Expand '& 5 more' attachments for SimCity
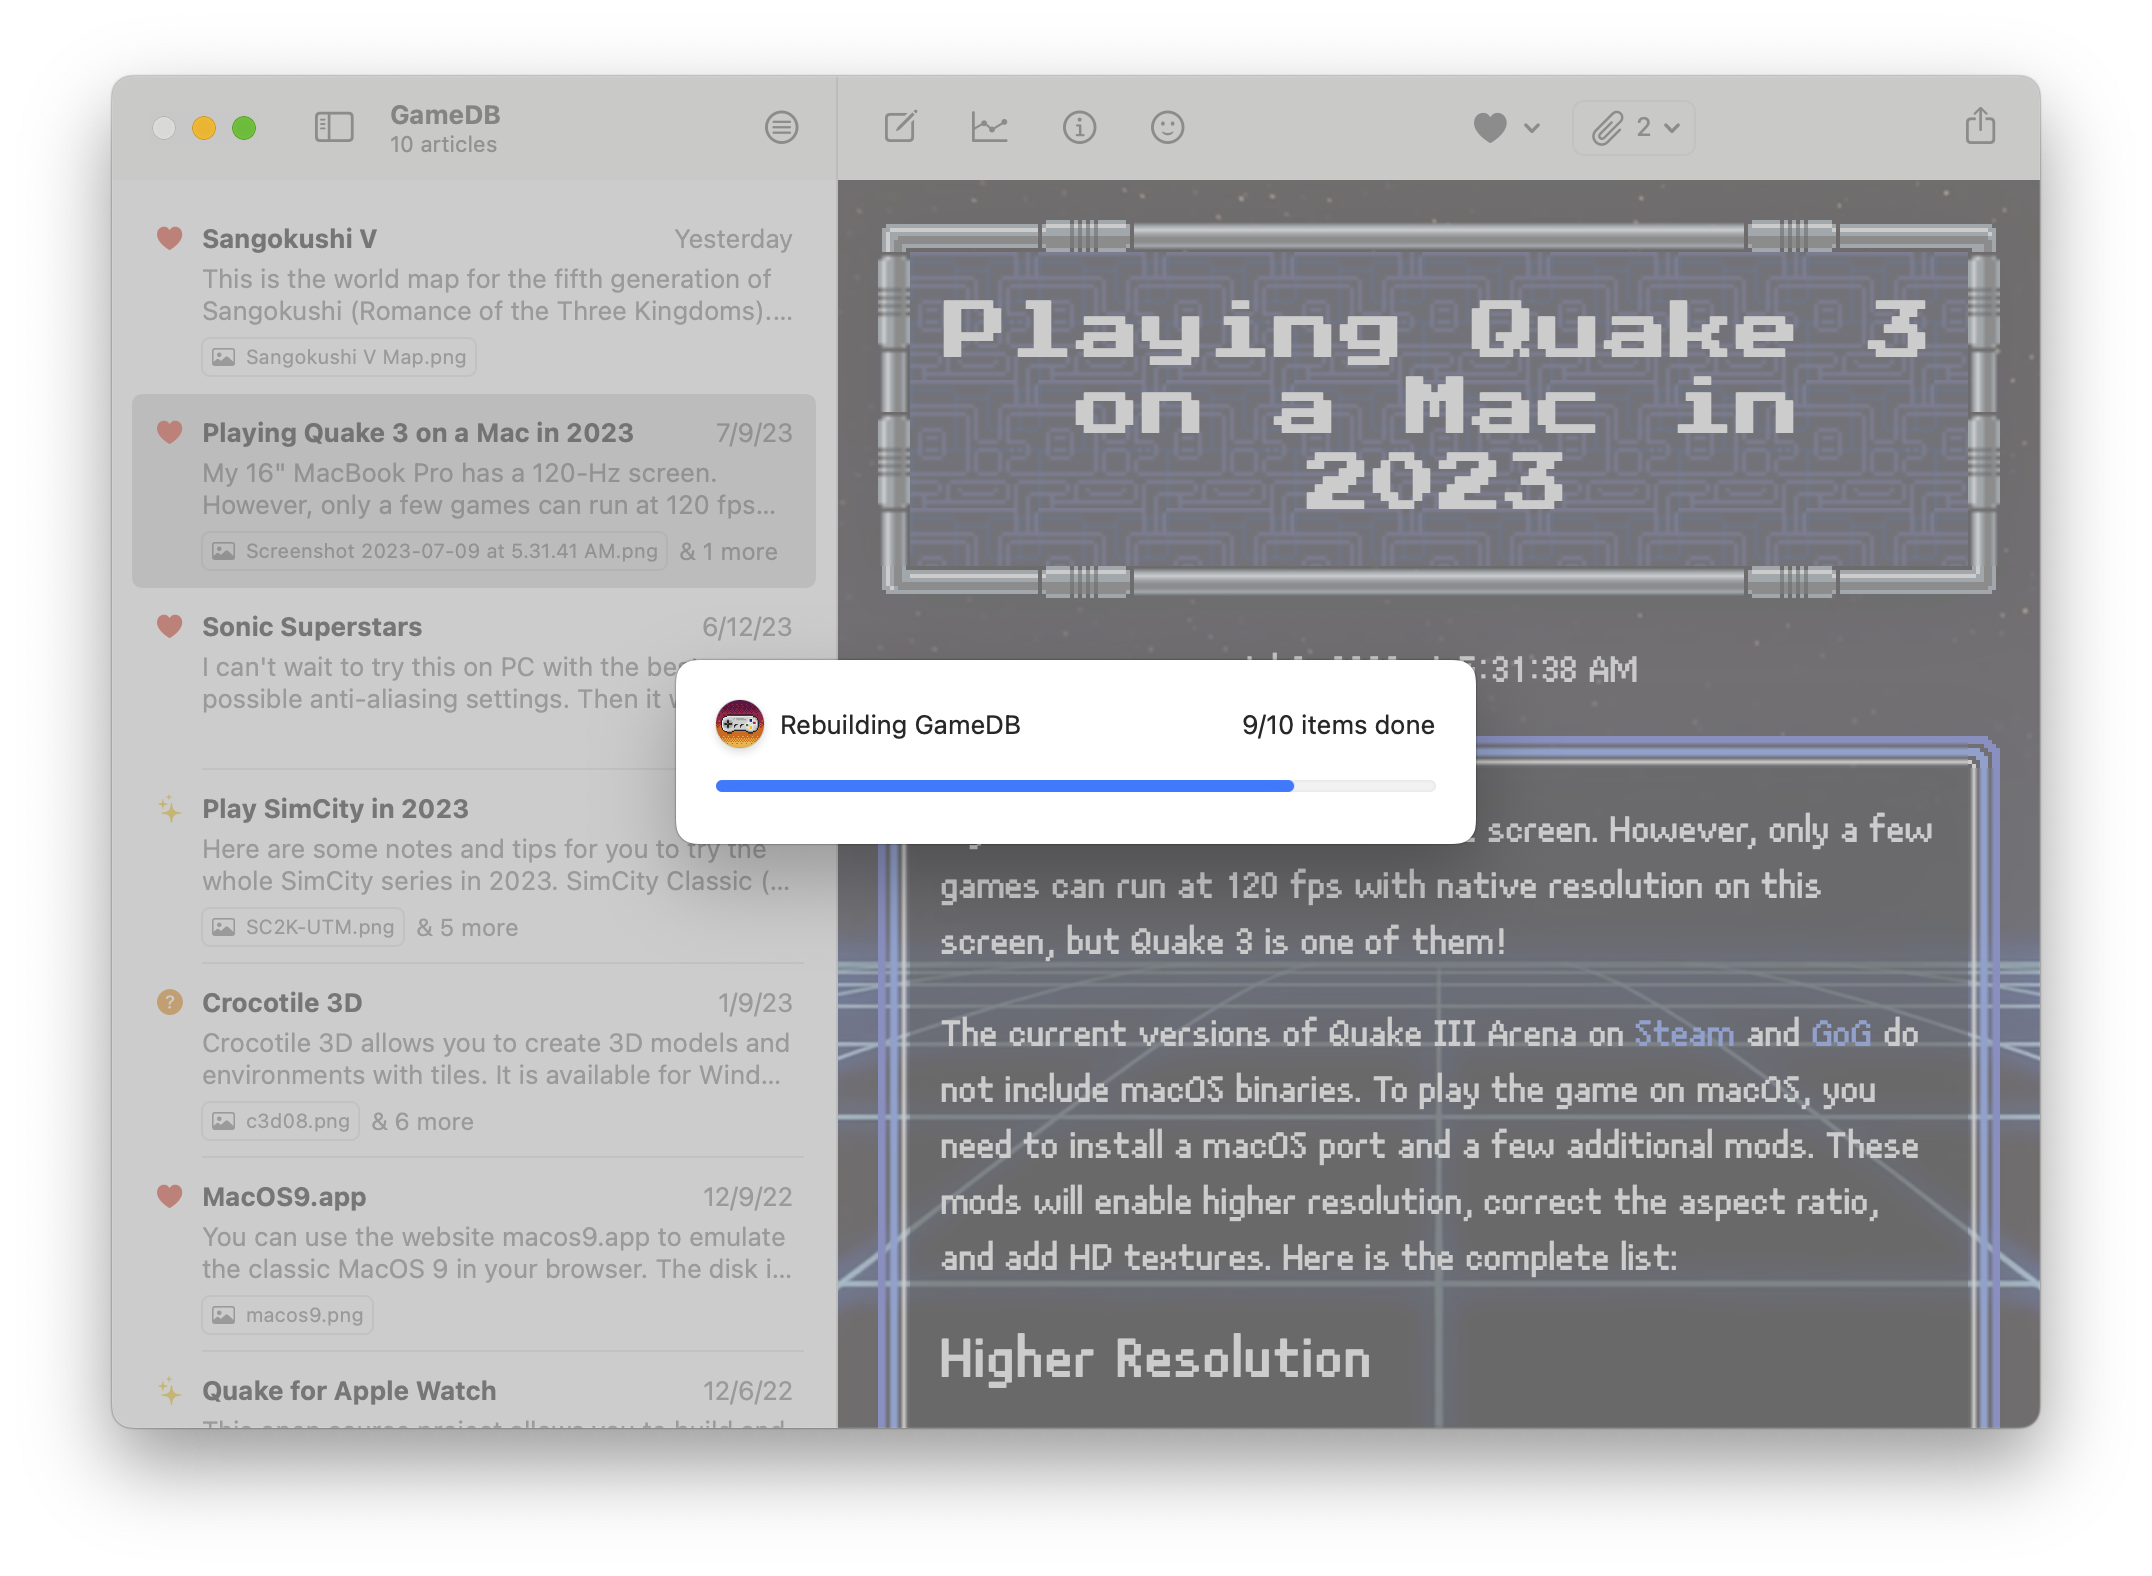This screenshot has width=2152, height=1576. (467, 927)
